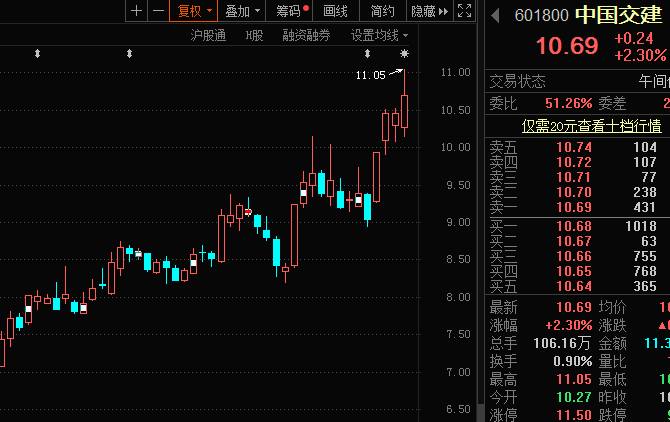Click the 仅需20元查看十档行情 link
670x422 pixels.
591,126
